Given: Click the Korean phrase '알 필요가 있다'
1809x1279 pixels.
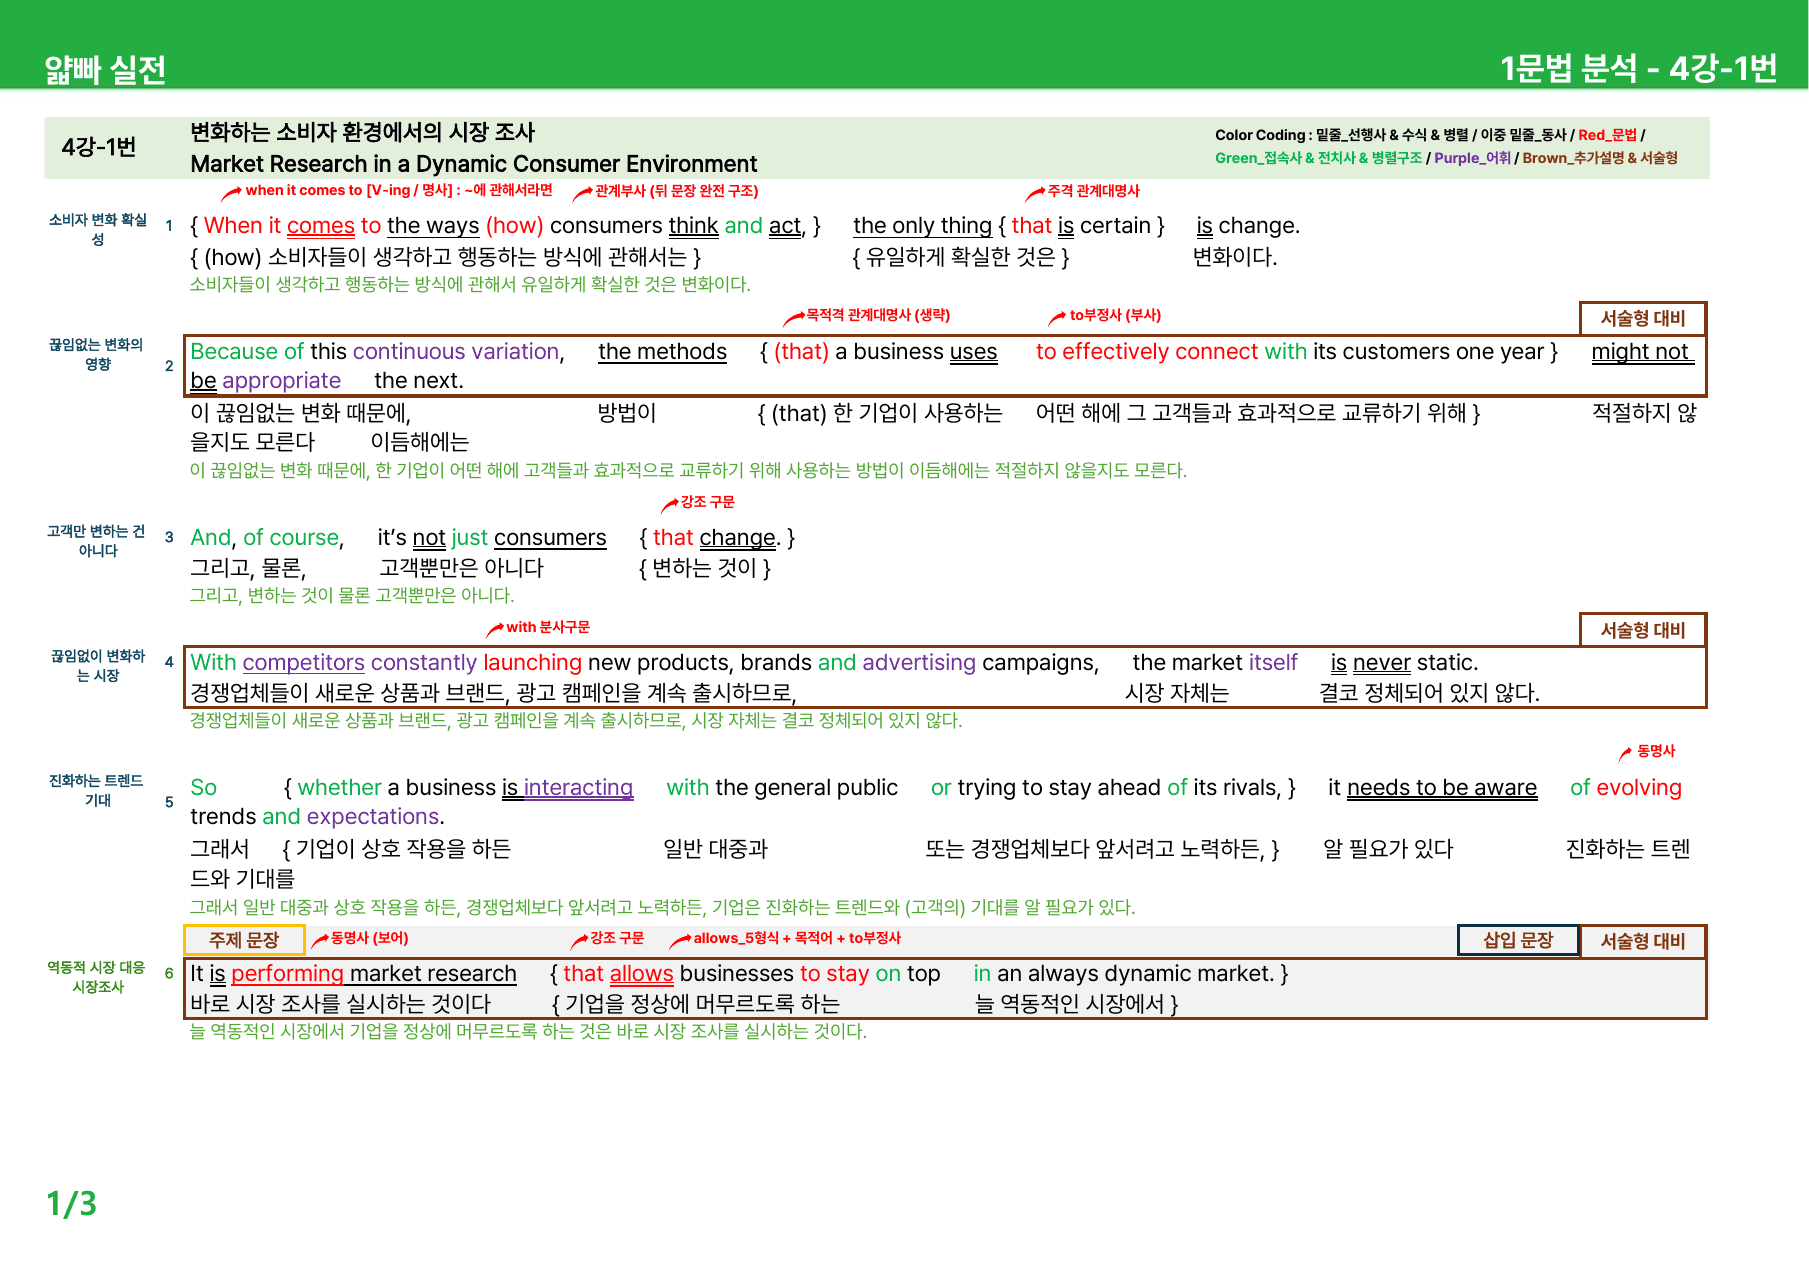Looking at the screenshot, I should click(1388, 849).
